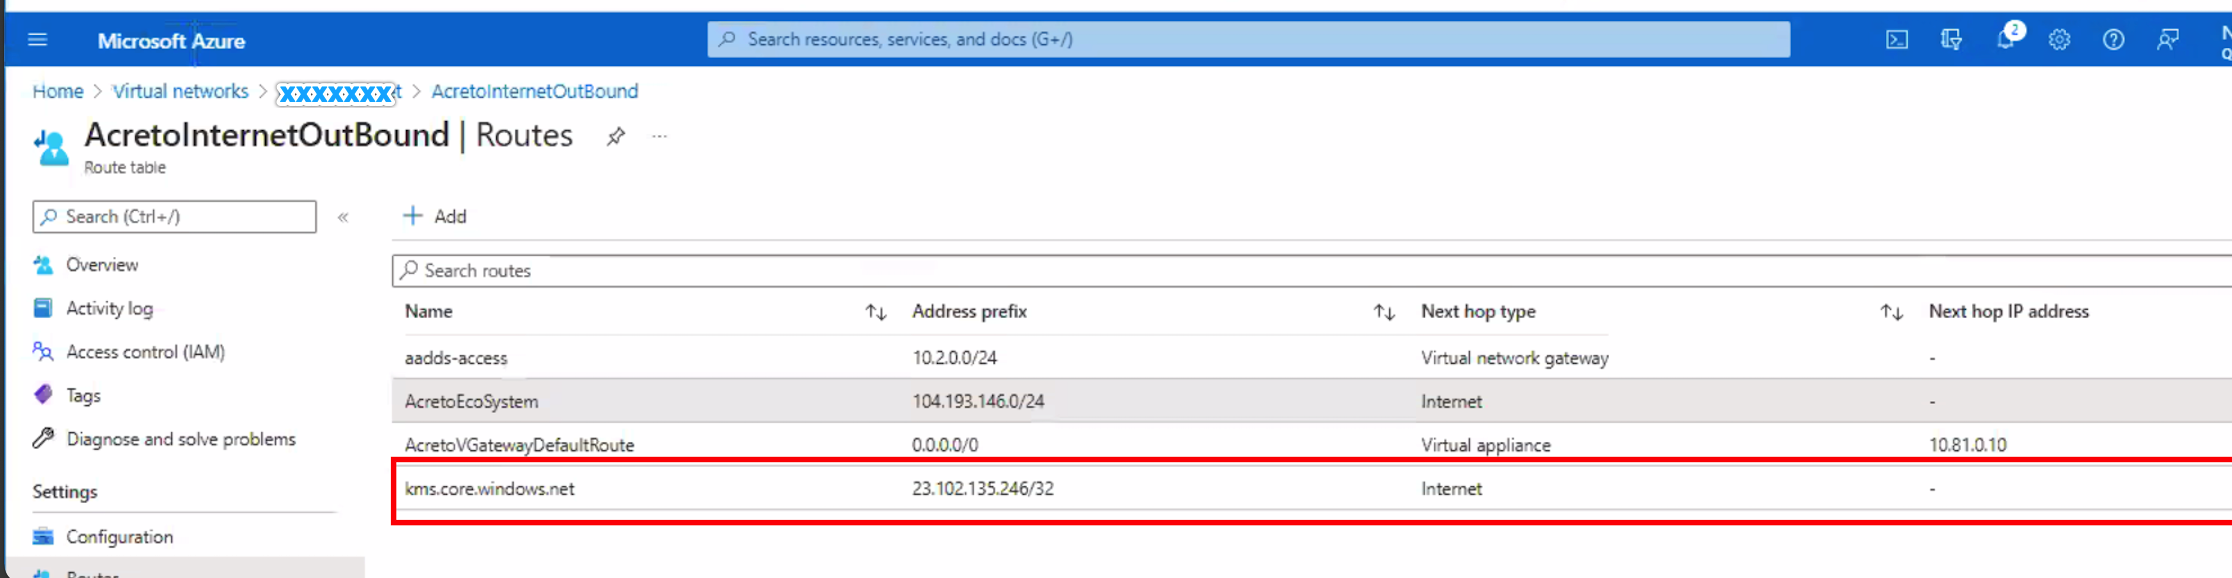Focus the global search resources box
2232x578 pixels.
(1248, 39)
